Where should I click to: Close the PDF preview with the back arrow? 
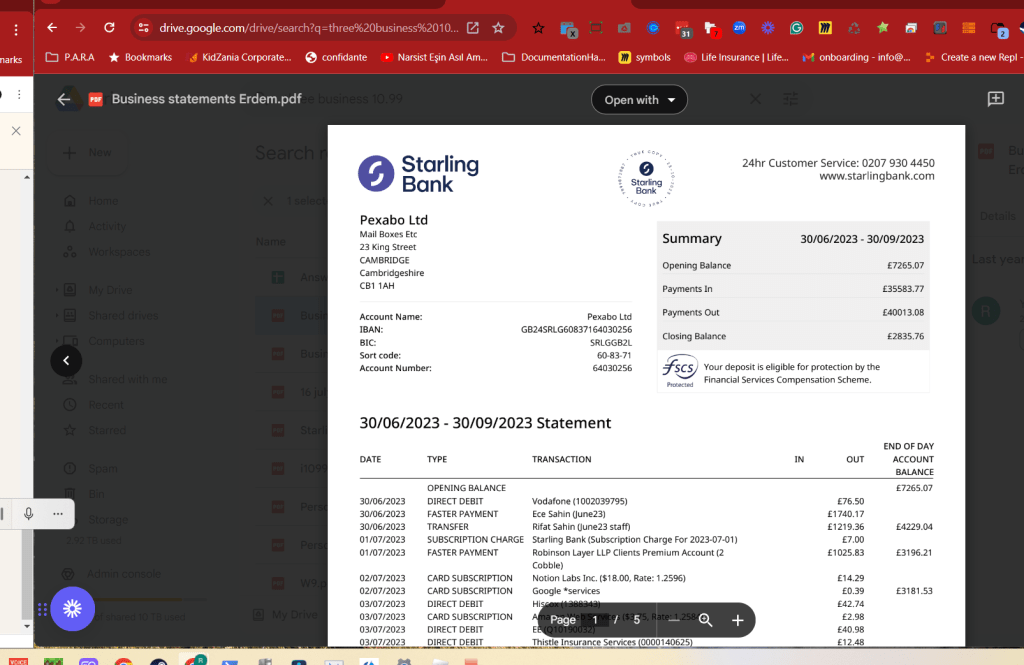tap(64, 99)
